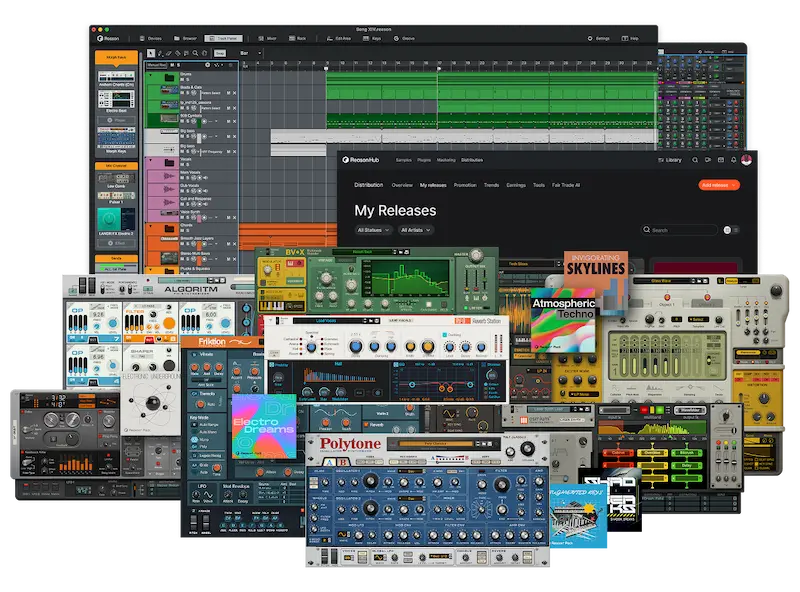Open the Fair Trade AI tab
Screen dimensions: 800x592
coord(566,185)
